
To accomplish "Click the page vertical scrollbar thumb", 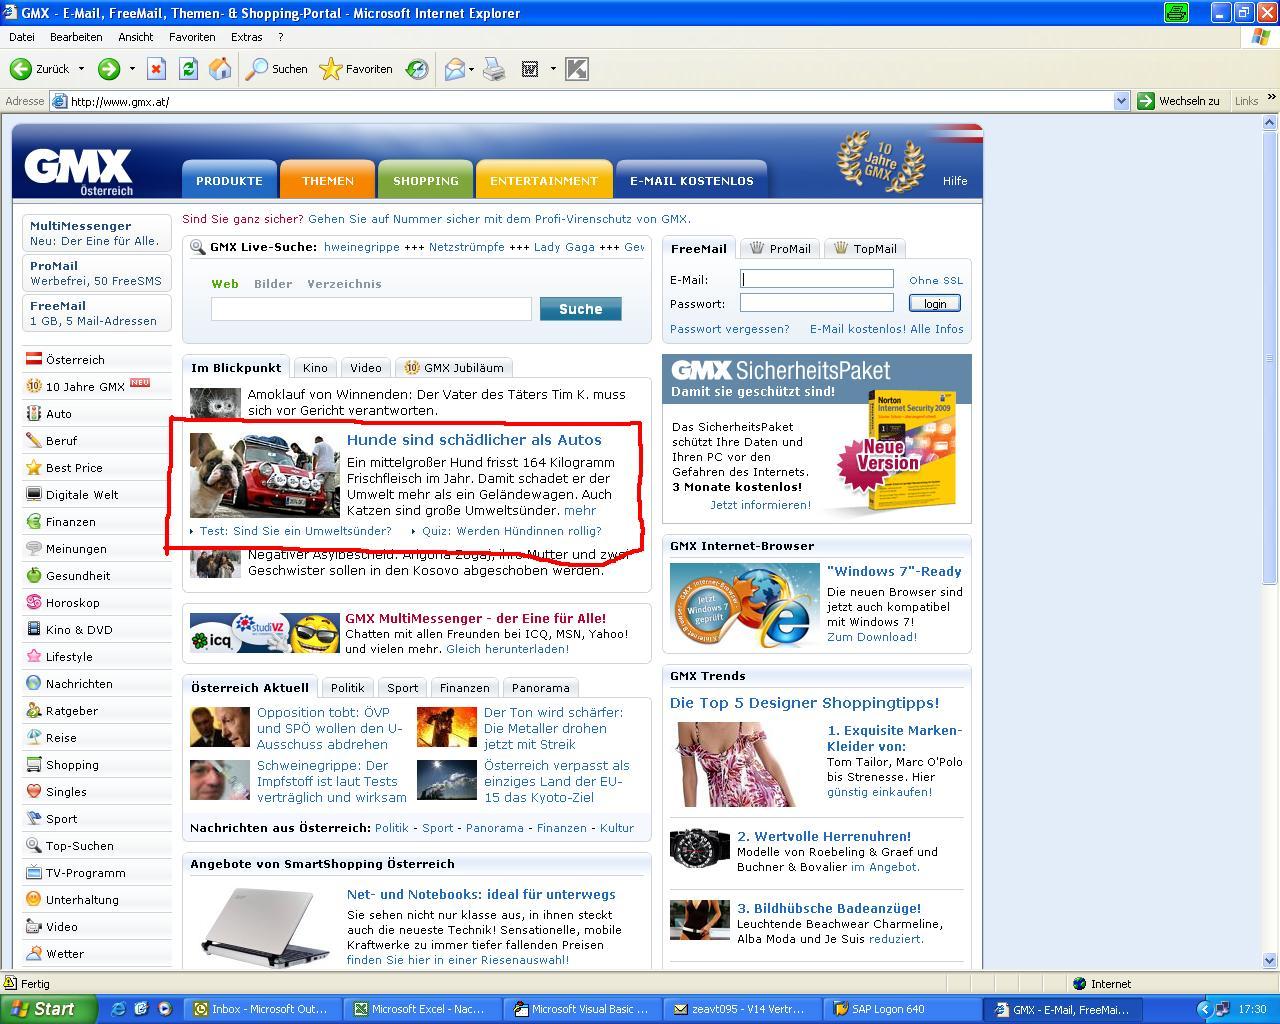I will [1271, 358].
